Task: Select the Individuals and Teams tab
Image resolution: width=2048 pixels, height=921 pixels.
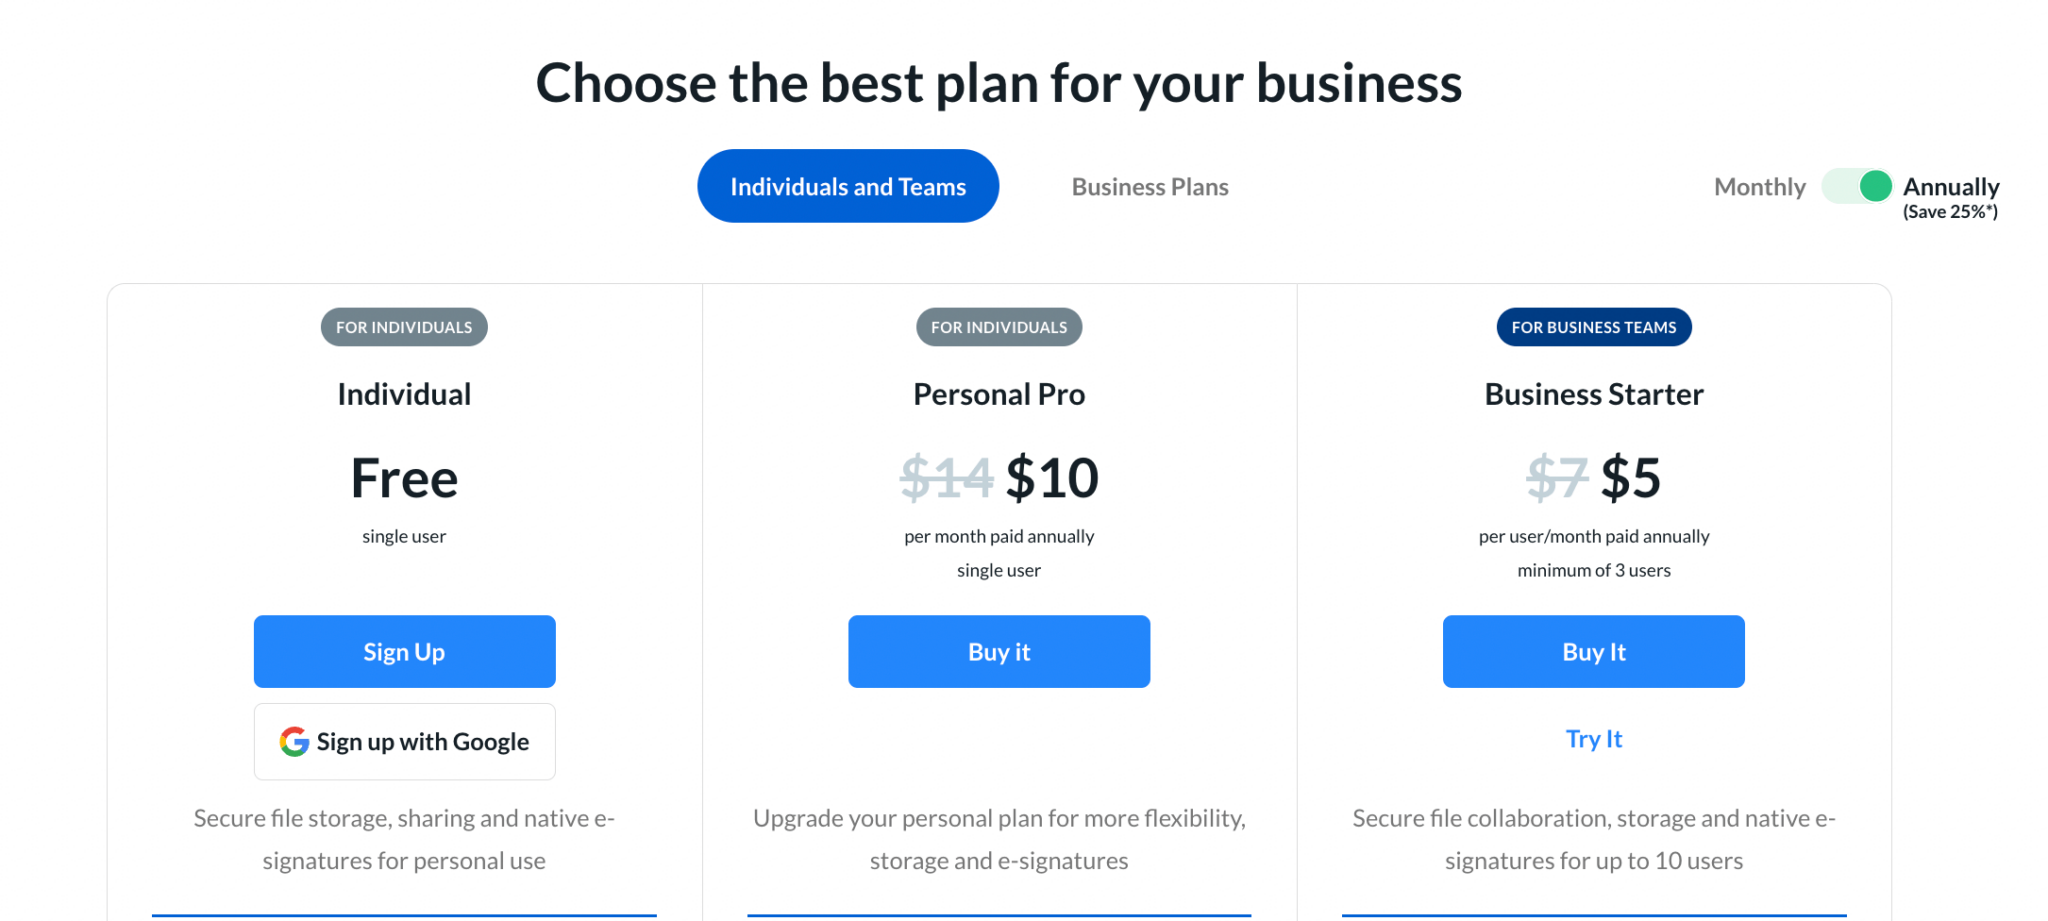Action: pos(847,185)
